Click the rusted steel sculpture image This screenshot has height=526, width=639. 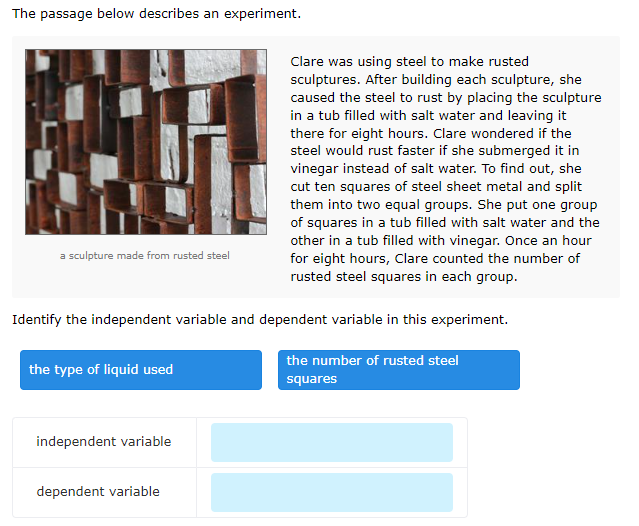(146, 142)
